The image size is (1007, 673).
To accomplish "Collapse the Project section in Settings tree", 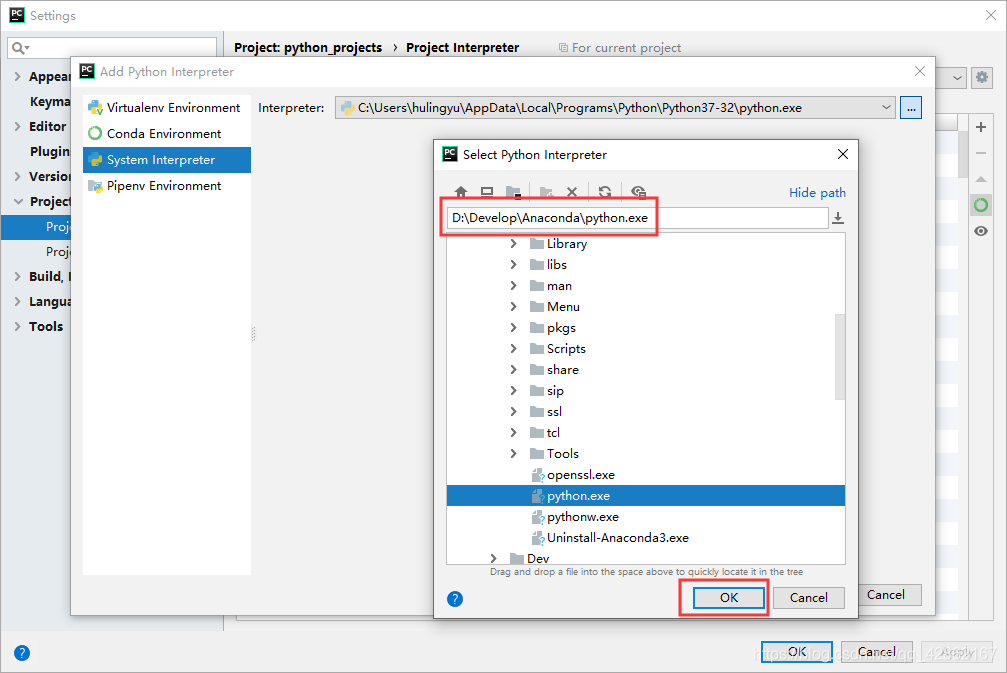I will pos(17,202).
